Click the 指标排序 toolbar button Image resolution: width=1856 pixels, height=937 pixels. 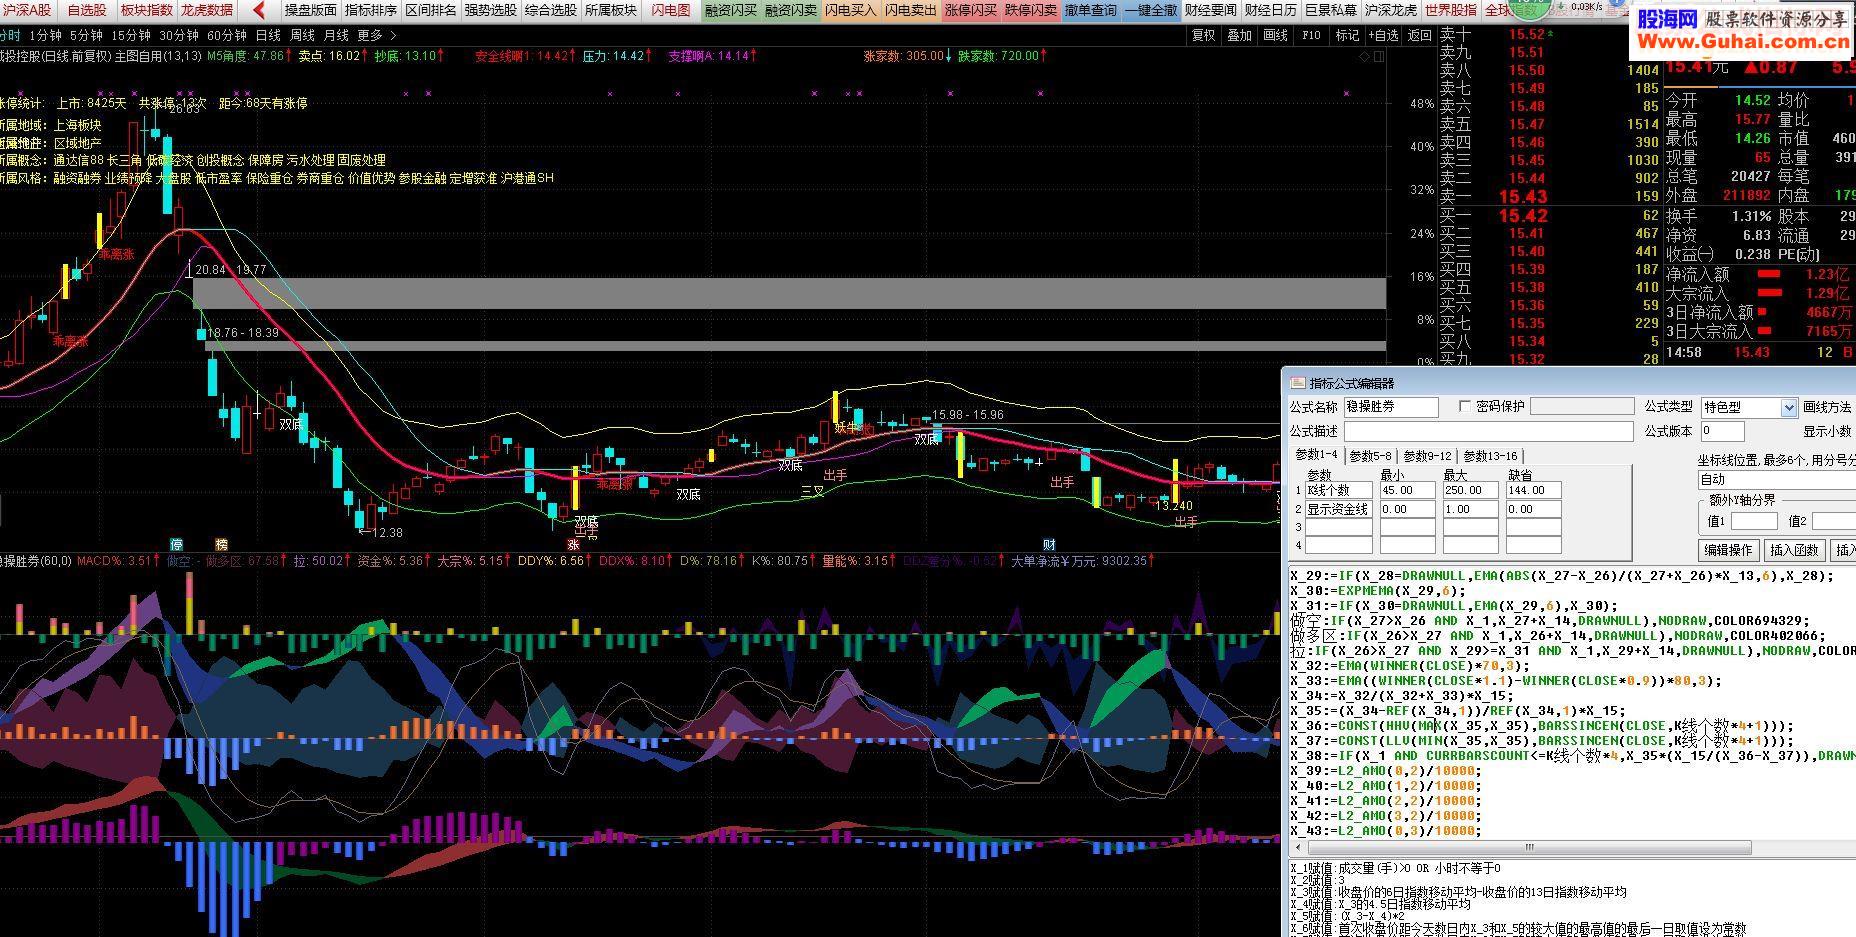371,10
